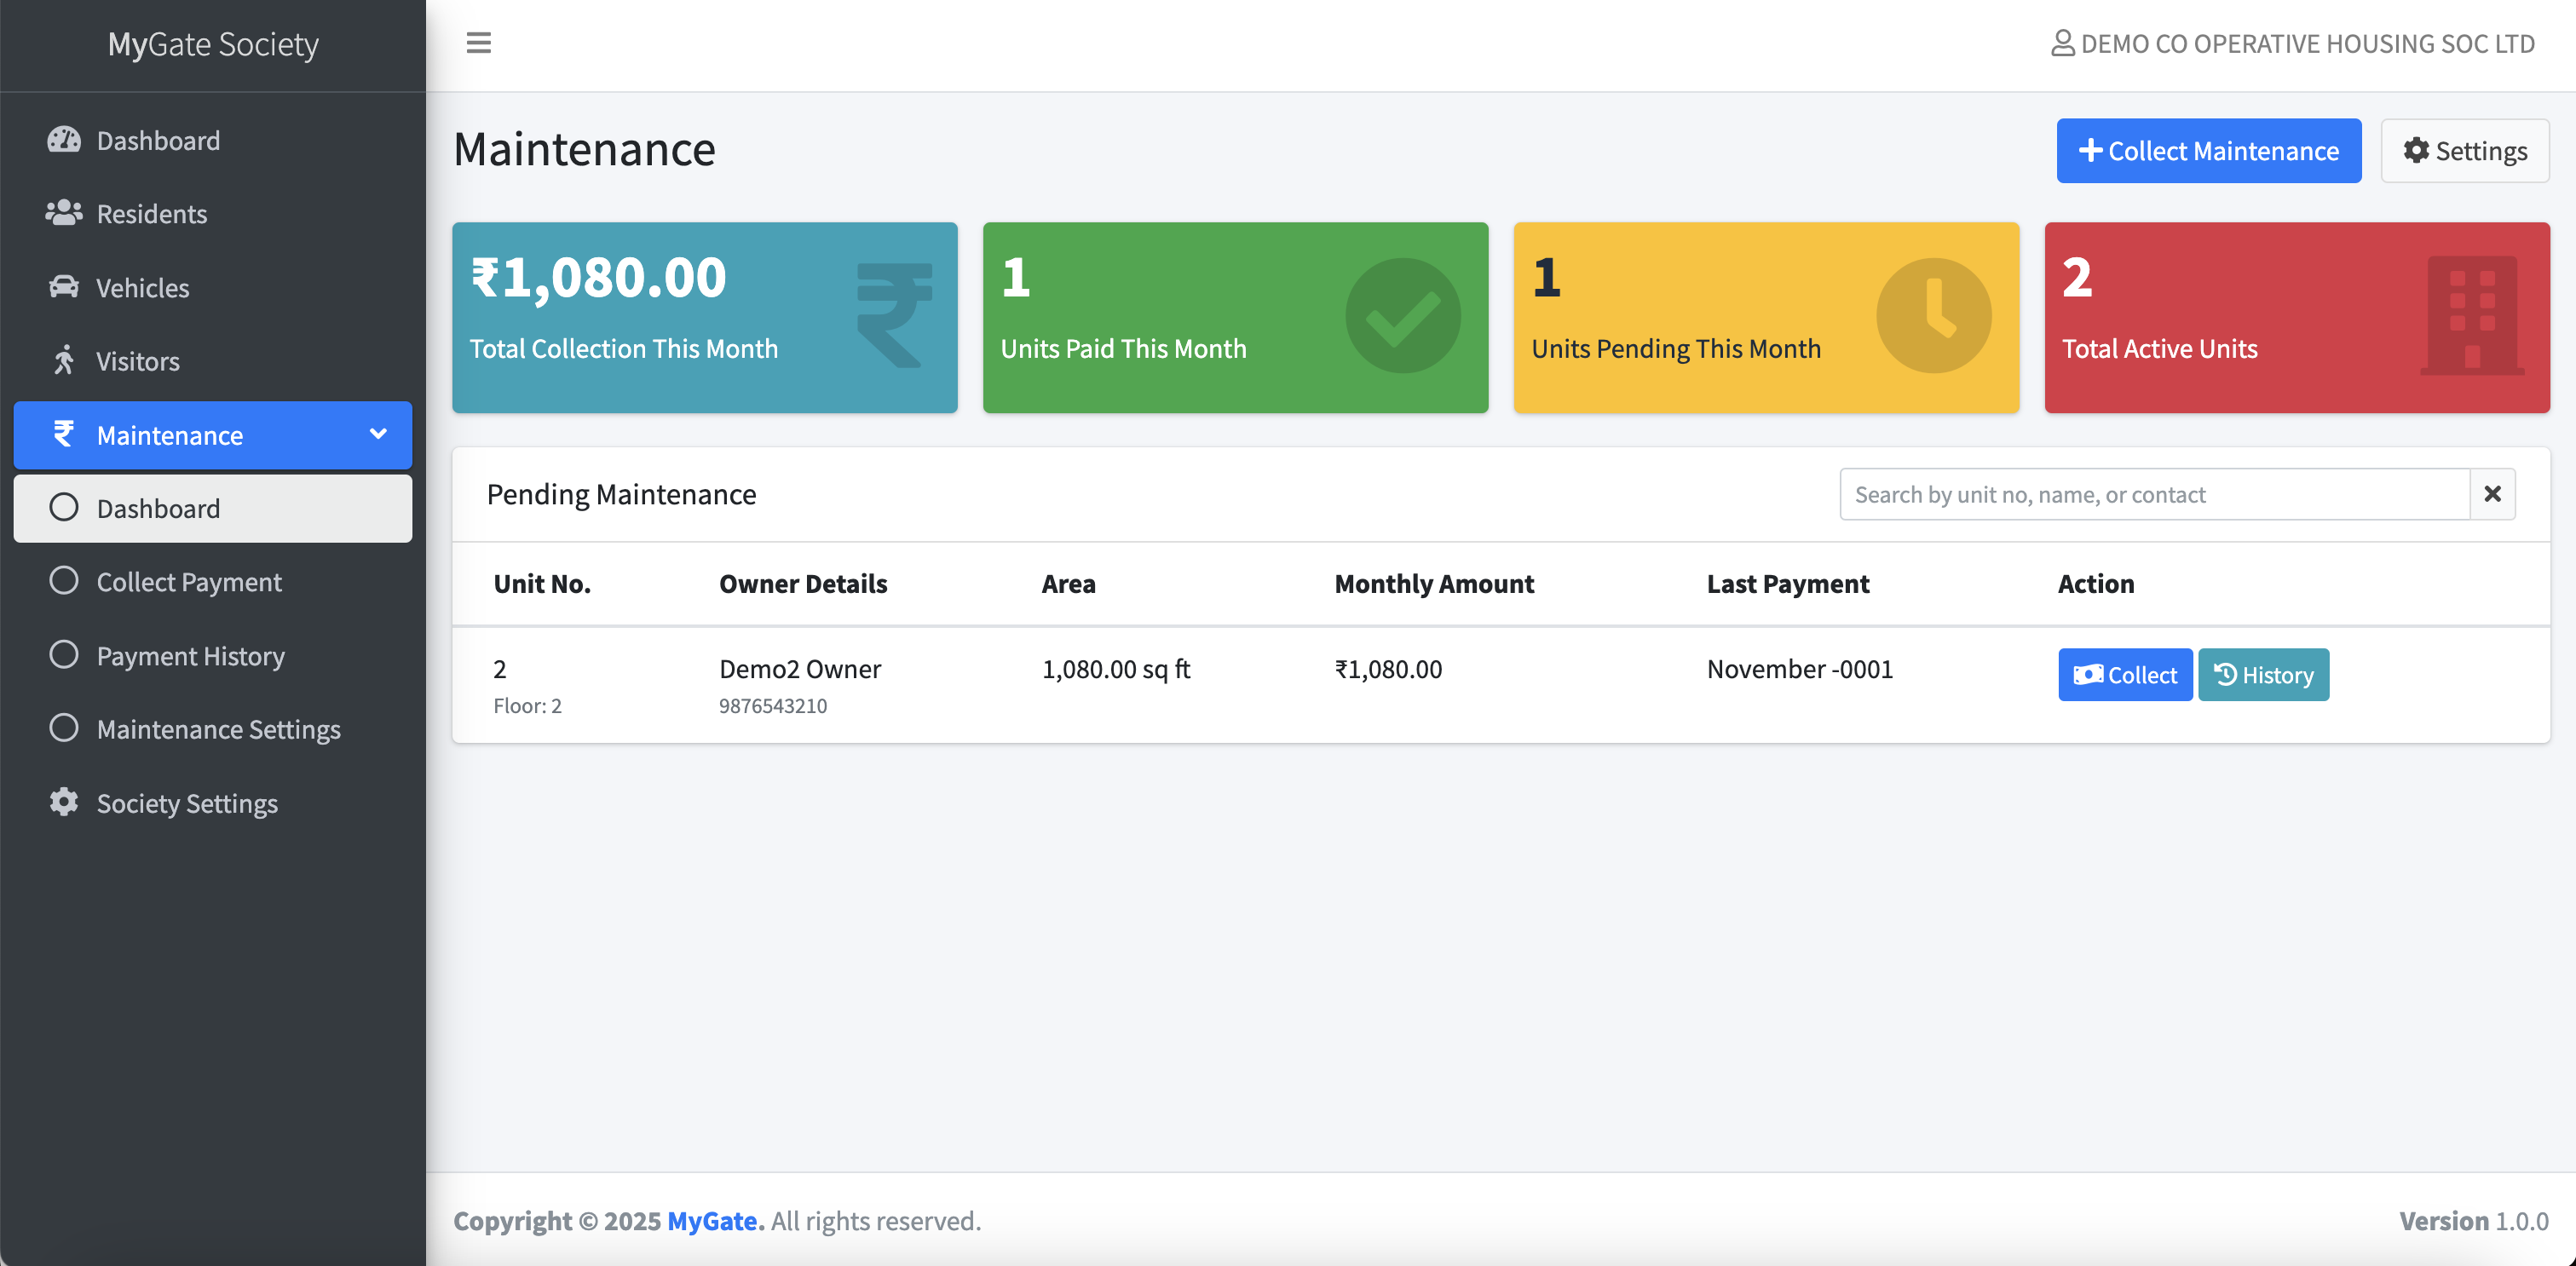This screenshot has width=2576, height=1266.
Task: Open Payment History submenu item
Action: click(x=213, y=655)
